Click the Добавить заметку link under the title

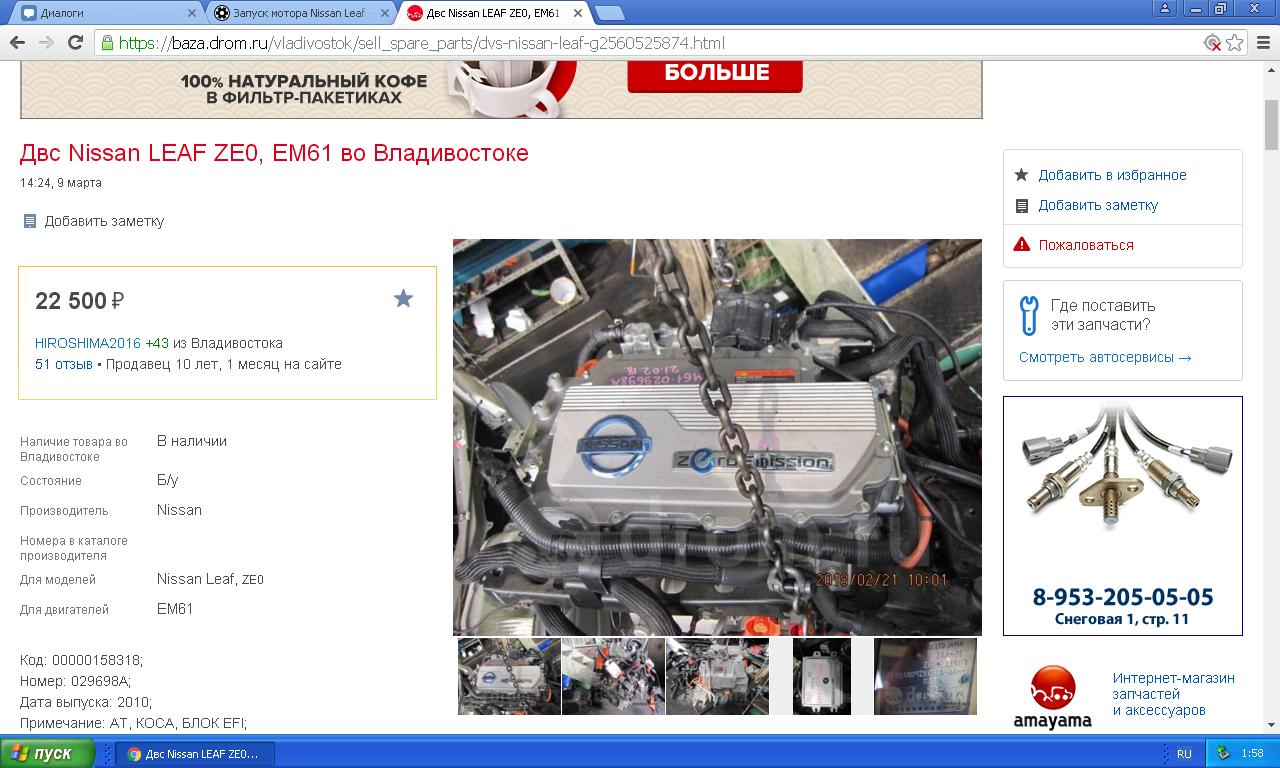click(104, 221)
